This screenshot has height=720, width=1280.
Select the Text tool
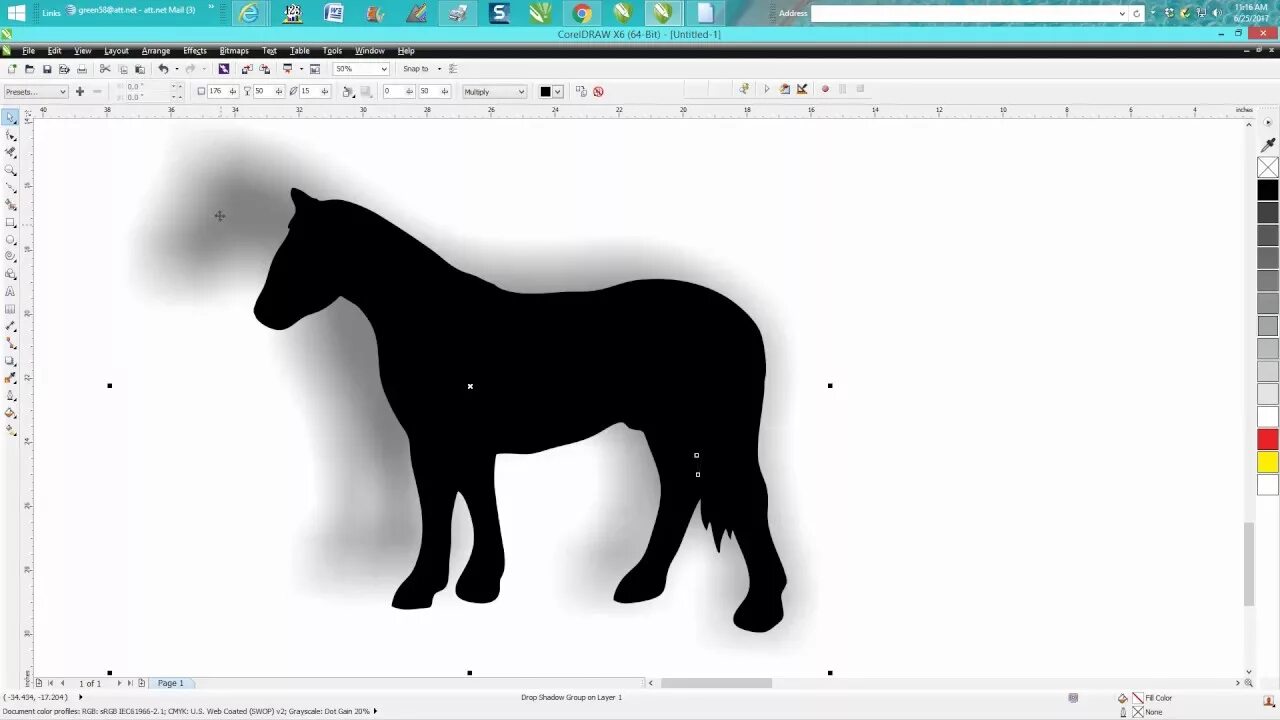pyautogui.click(x=10, y=291)
